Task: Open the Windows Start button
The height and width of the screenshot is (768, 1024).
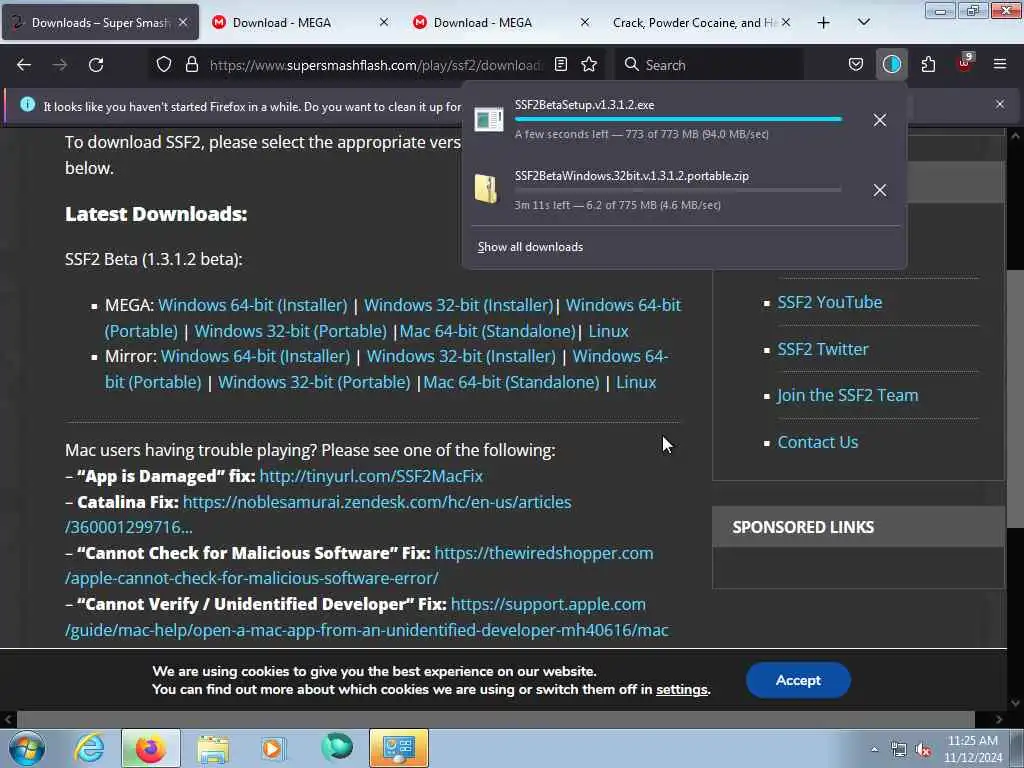Action: pos(26,748)
